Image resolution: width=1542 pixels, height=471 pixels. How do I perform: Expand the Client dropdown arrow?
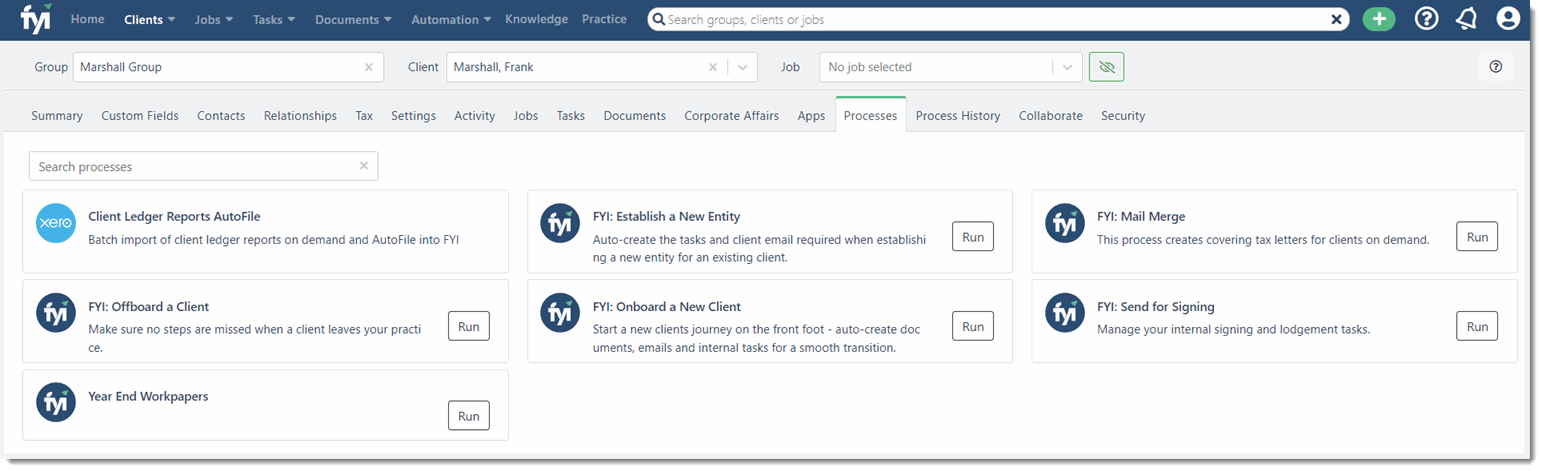pyautogui.click(x=742, y=67)
